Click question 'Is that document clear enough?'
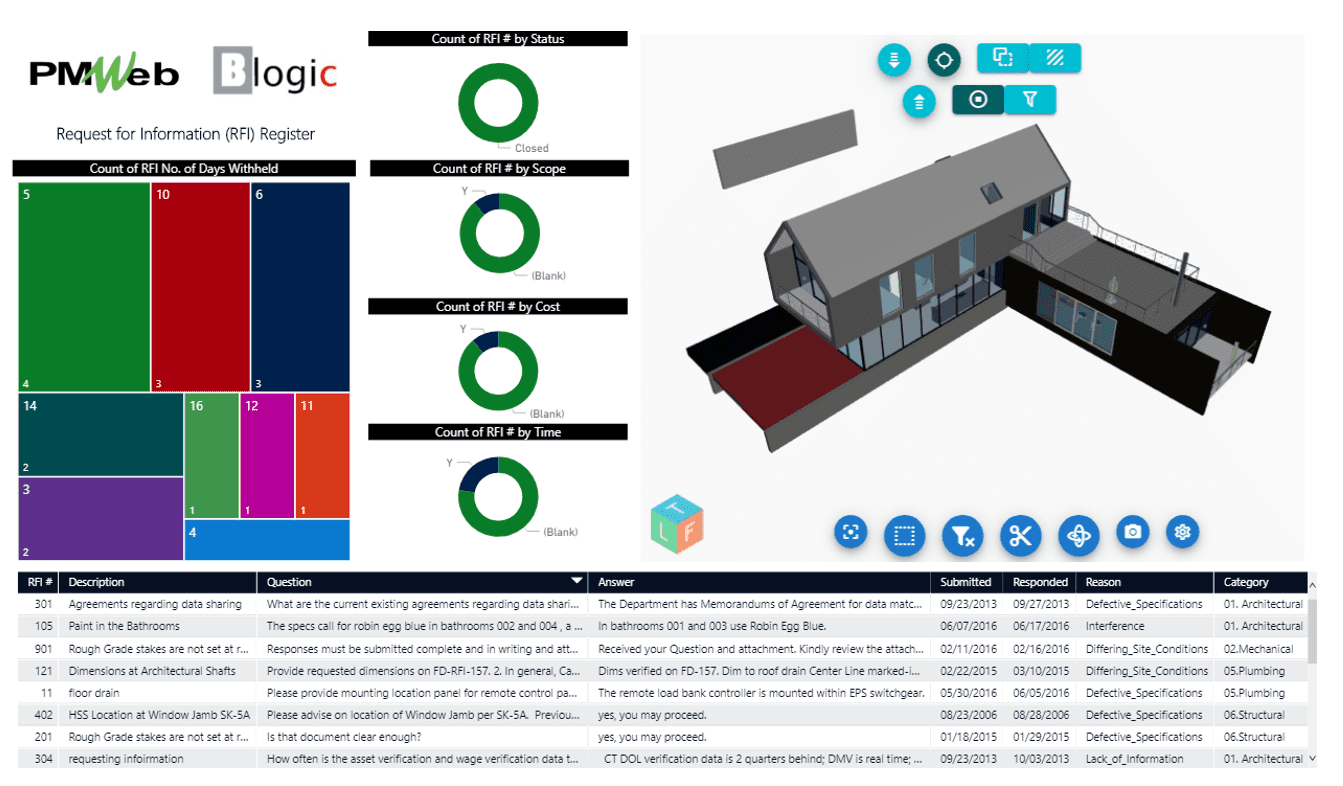Viewport: 1343px width, 786px height. click(344, 737)
